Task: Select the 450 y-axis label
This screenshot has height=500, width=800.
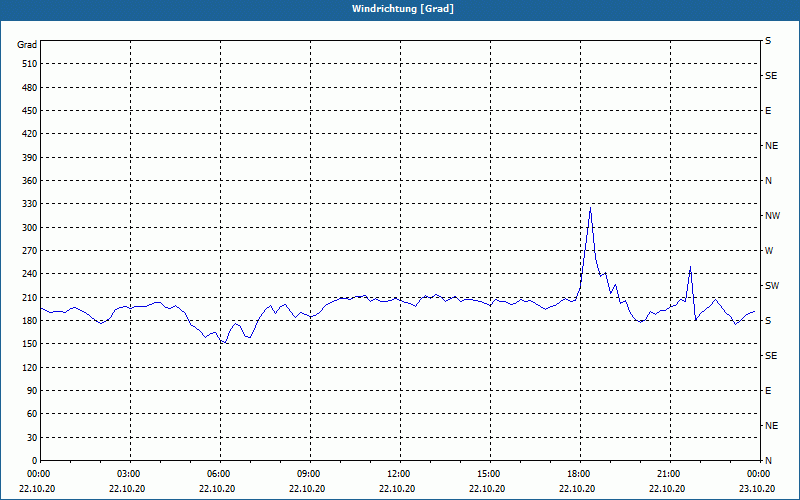Action: 30,111
